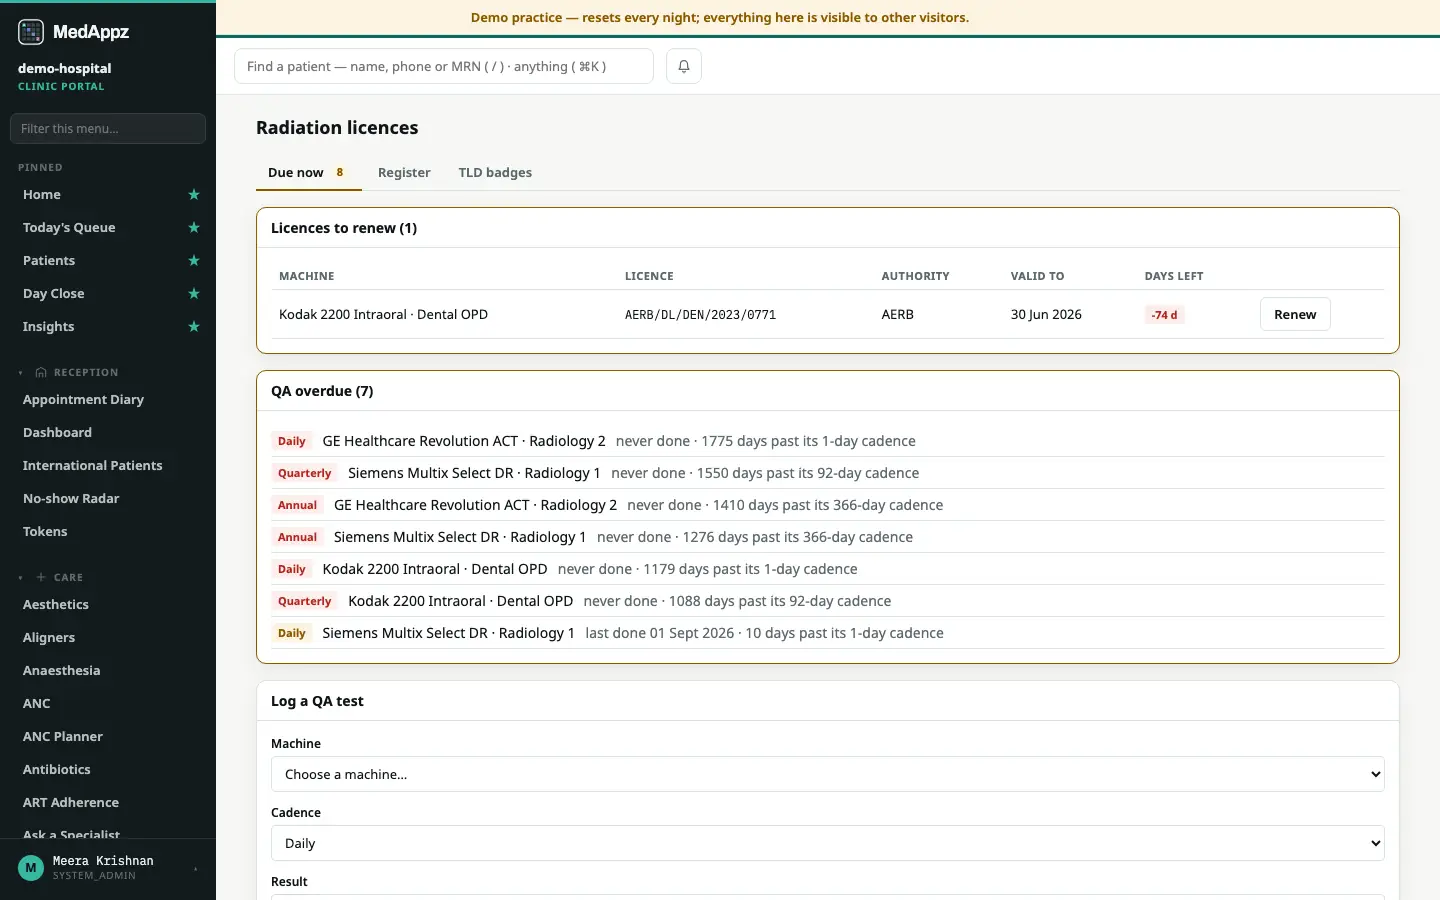Switch to the TLD badges tab
Image resolution: width=1440 pixels, height=900 pixels.
tap(495, 172)
